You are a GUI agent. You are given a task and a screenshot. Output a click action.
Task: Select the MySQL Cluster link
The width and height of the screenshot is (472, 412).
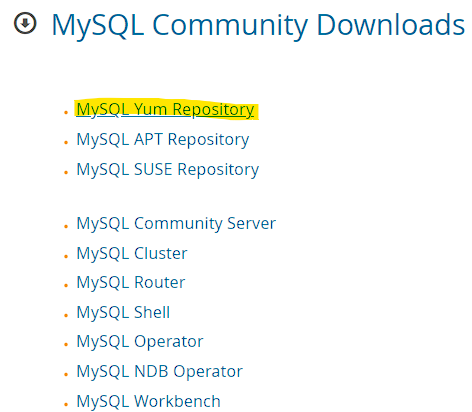pos(132,253)
